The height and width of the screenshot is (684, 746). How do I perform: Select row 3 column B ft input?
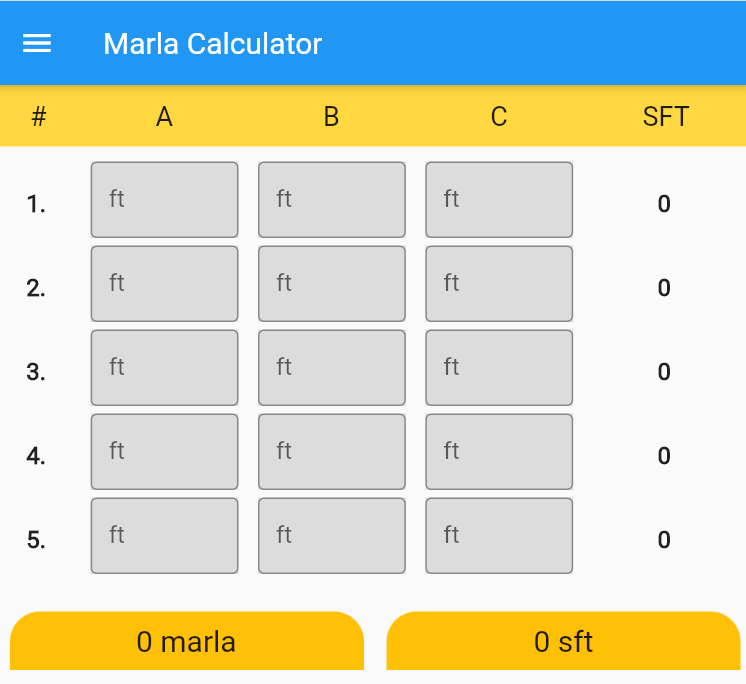pyautogui.click(x=332, y=368)
